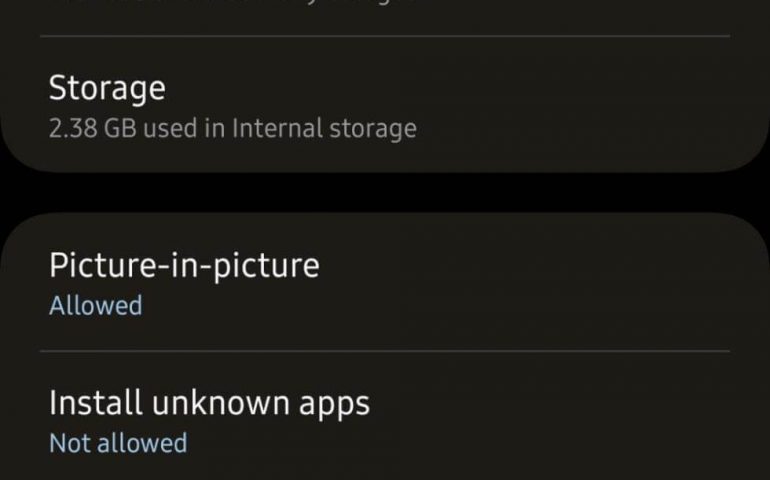The height and width of the screenshot is (480, 770).
Task: Tap the 'Not allowed' status text
Action: 118,443
